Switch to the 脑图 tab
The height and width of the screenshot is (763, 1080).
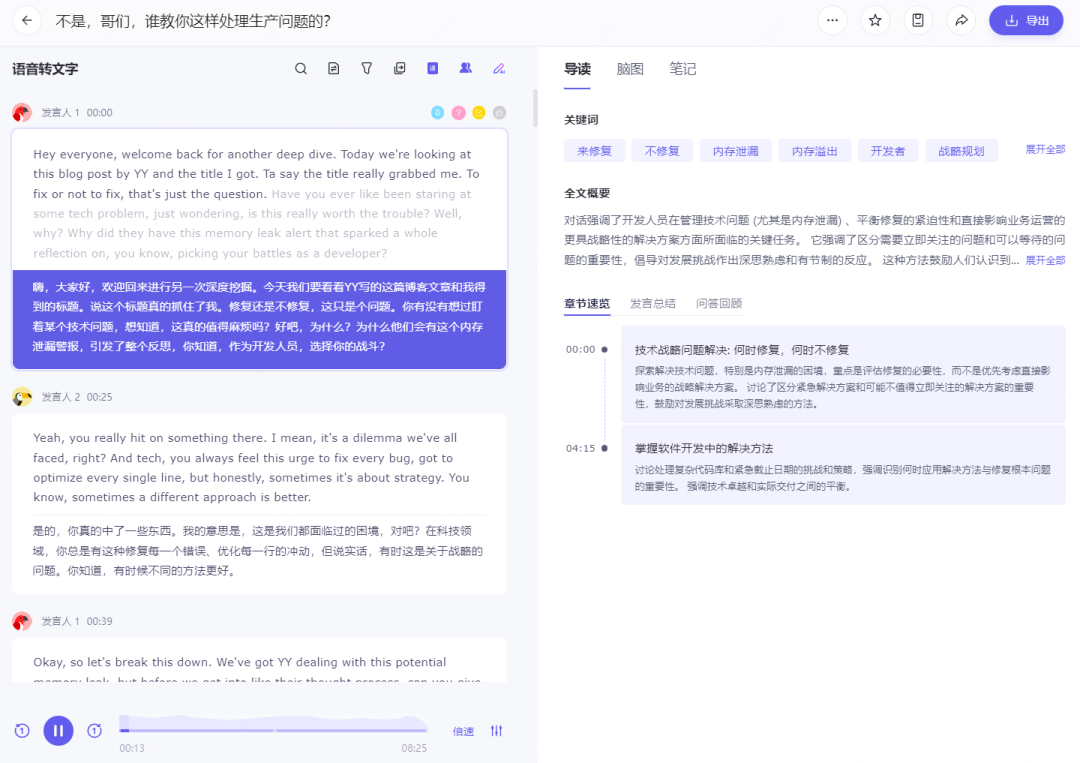[x=630, y=69]
